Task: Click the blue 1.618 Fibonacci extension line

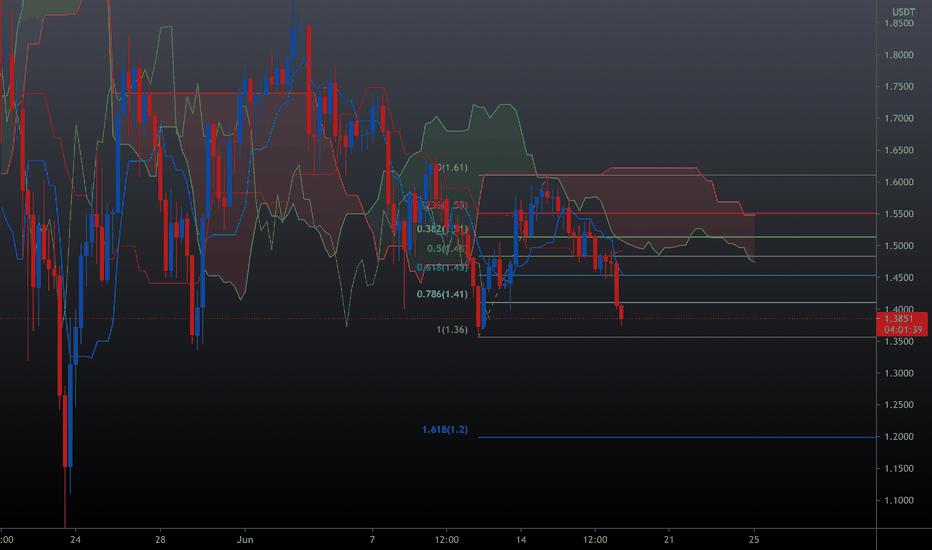Action: [x=676, y=438]
